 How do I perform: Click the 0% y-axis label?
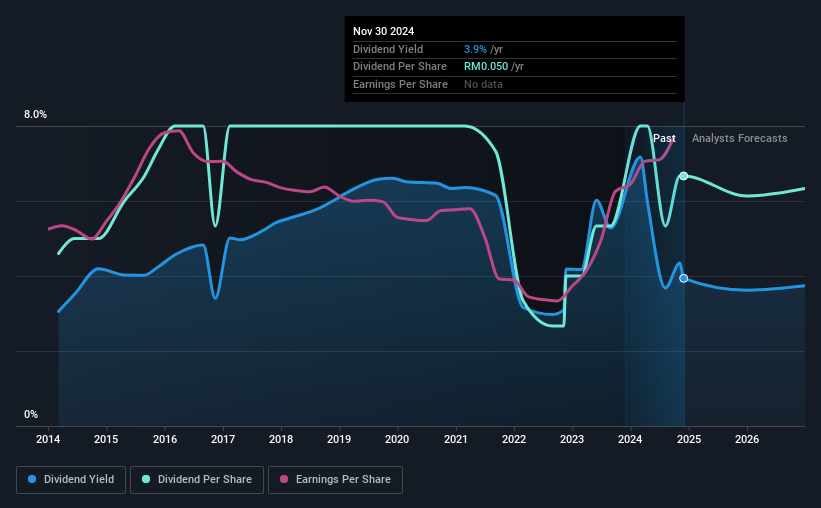(x=31, y=414)
